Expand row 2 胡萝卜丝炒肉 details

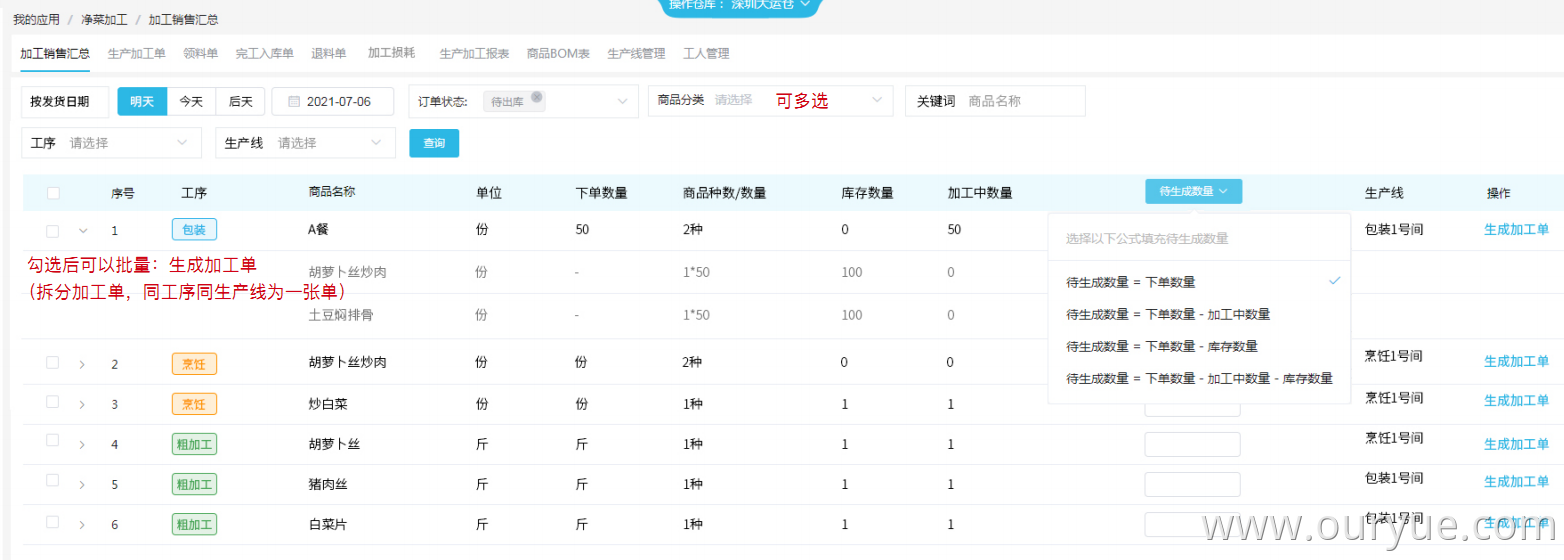pos(83,364)
